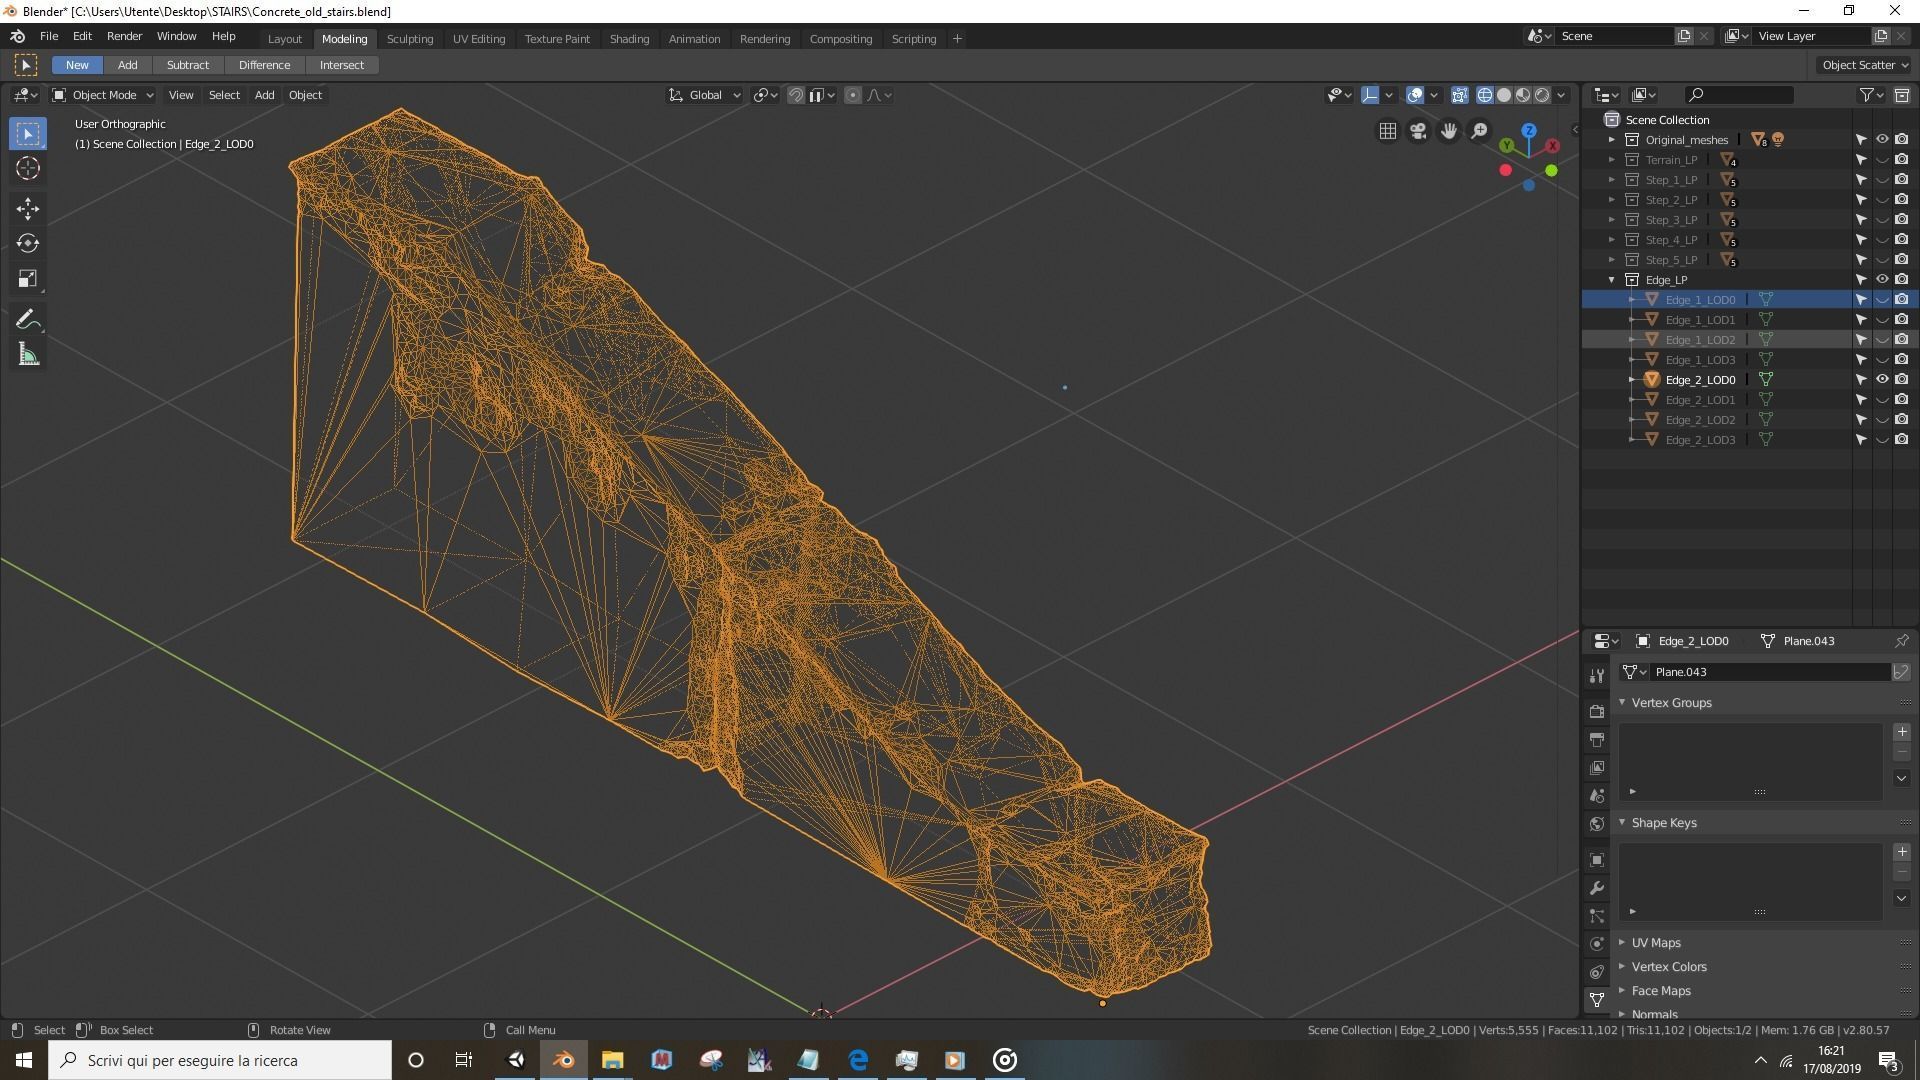Open the Render menu
Image resolution: width=1920 pixels, height=1080 pixels.
point(124,36)
